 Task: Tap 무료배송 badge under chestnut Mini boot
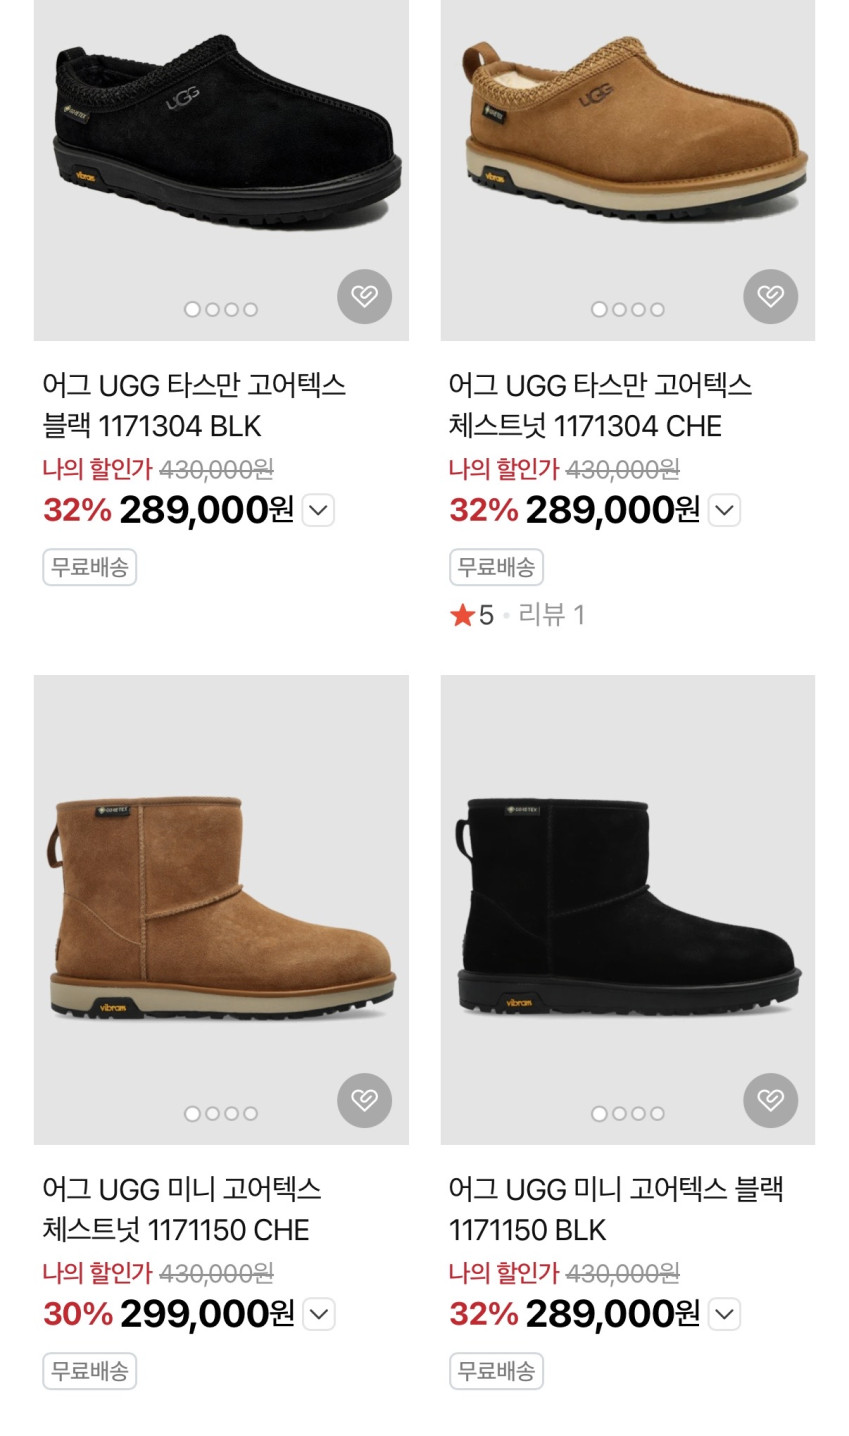point(89,1371)
